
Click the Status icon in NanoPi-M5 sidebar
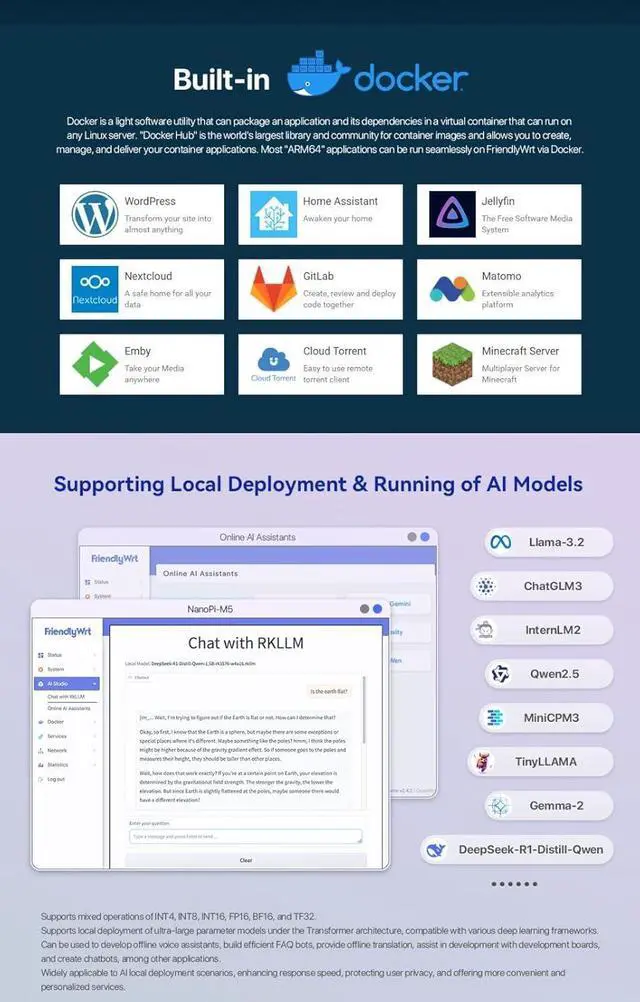coord(41,655)
